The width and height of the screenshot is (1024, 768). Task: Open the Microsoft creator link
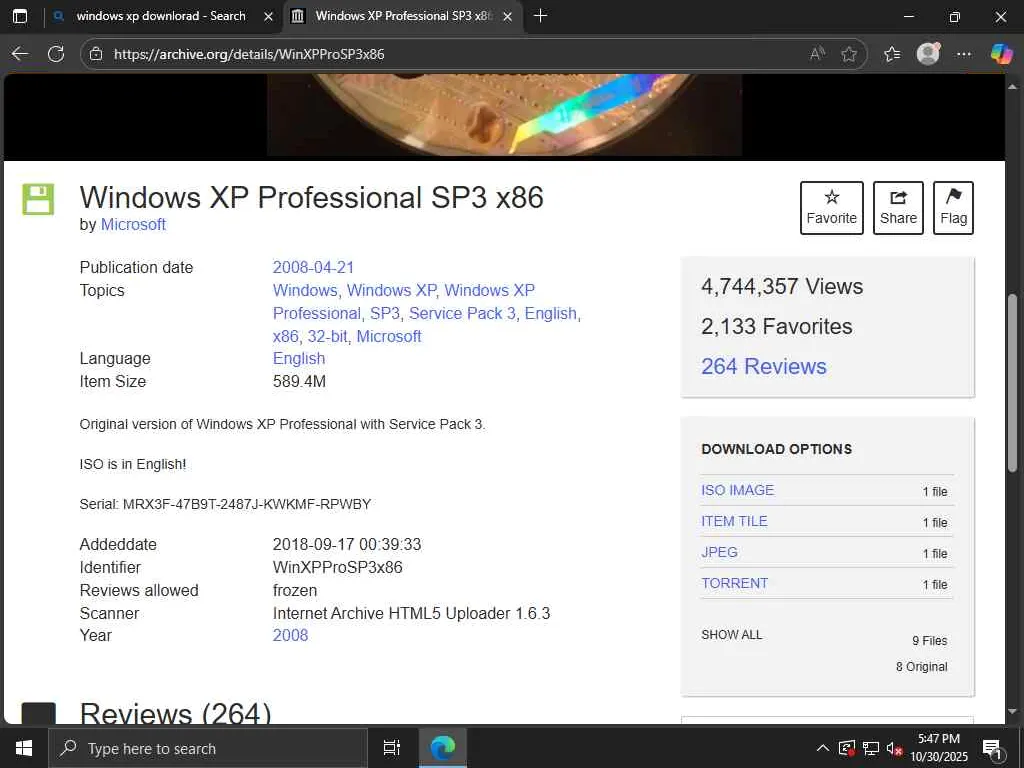click(x=133, y=225)
